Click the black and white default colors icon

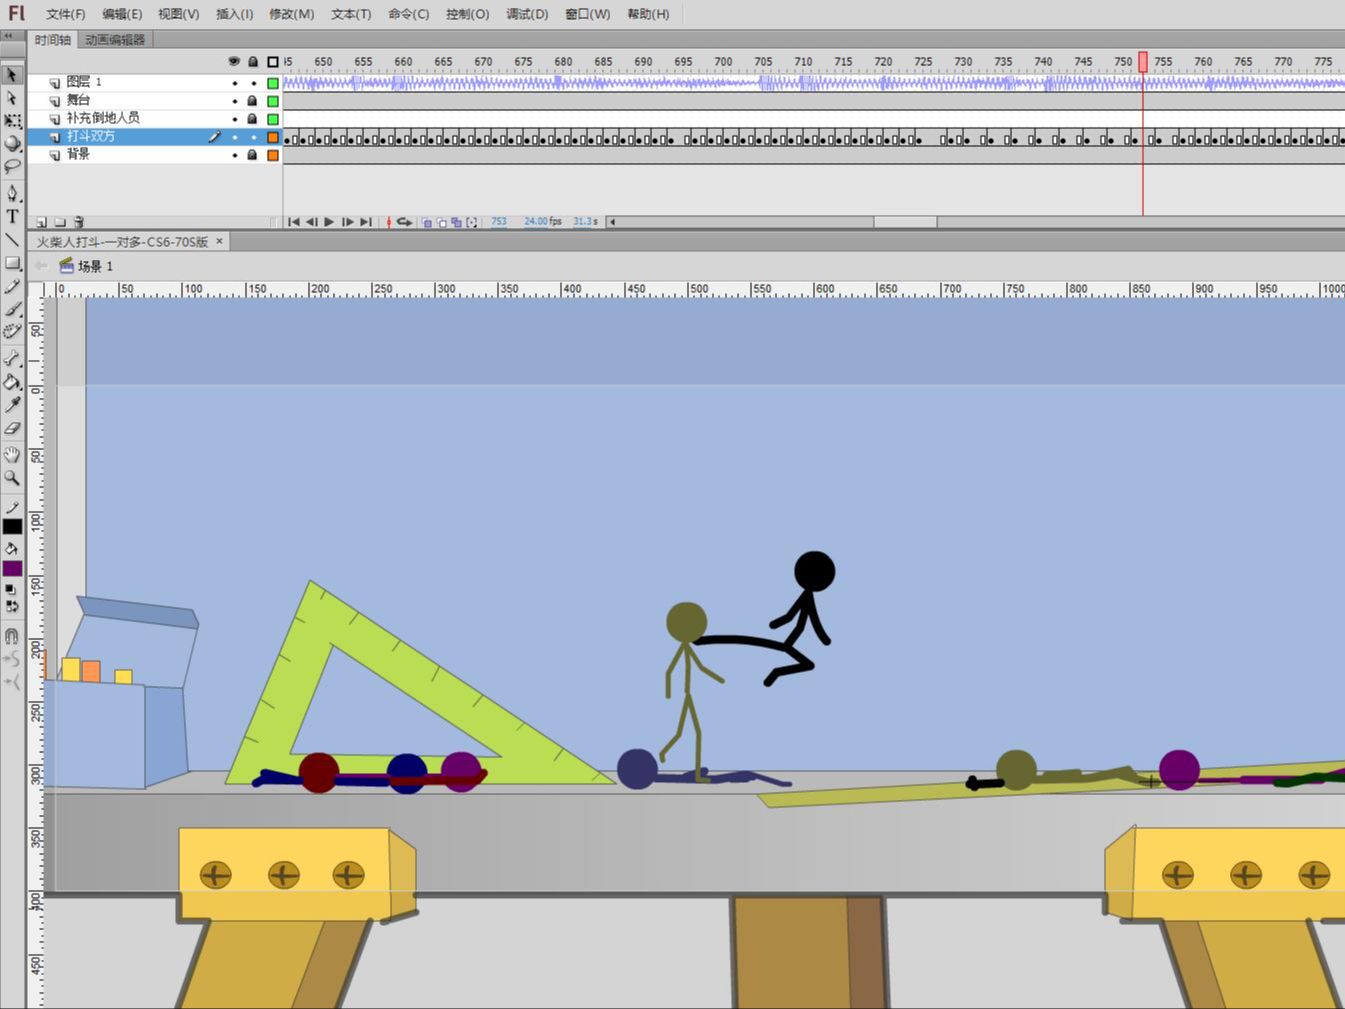[x=12, y=589]
